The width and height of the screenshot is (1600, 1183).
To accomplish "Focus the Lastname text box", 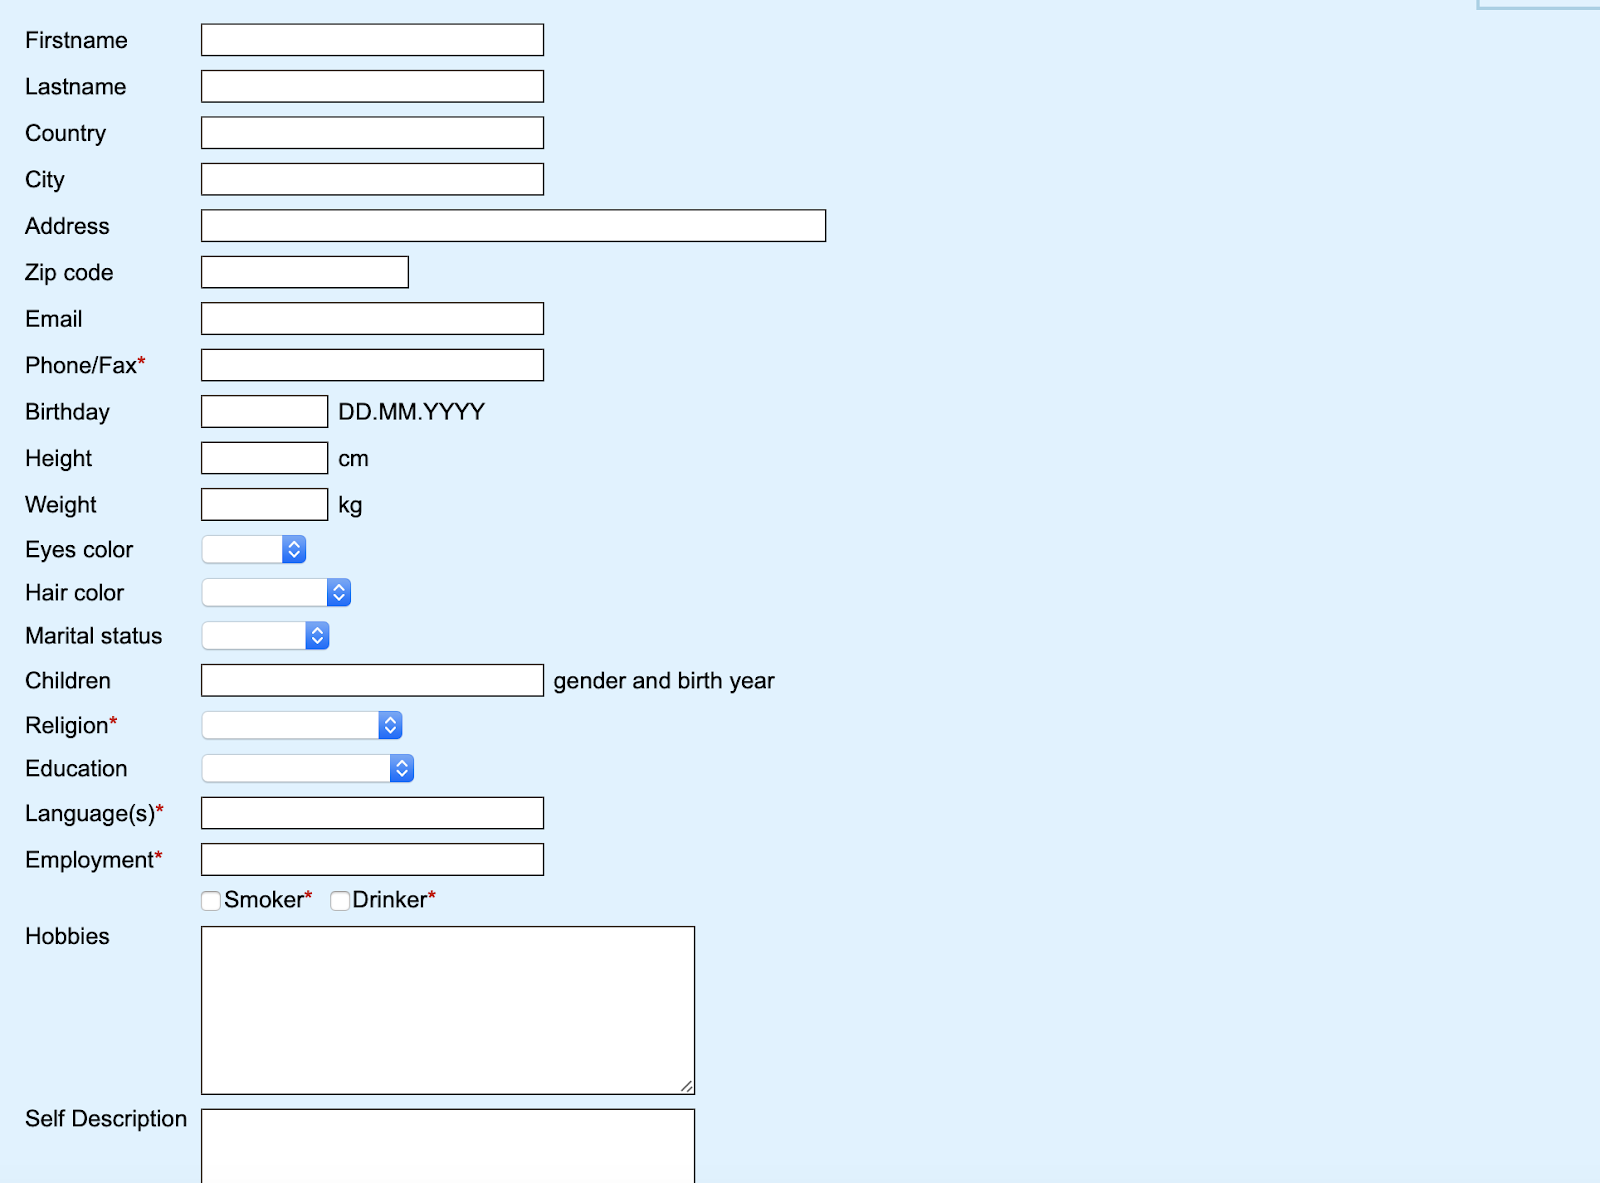I will [x=372, y=86].
